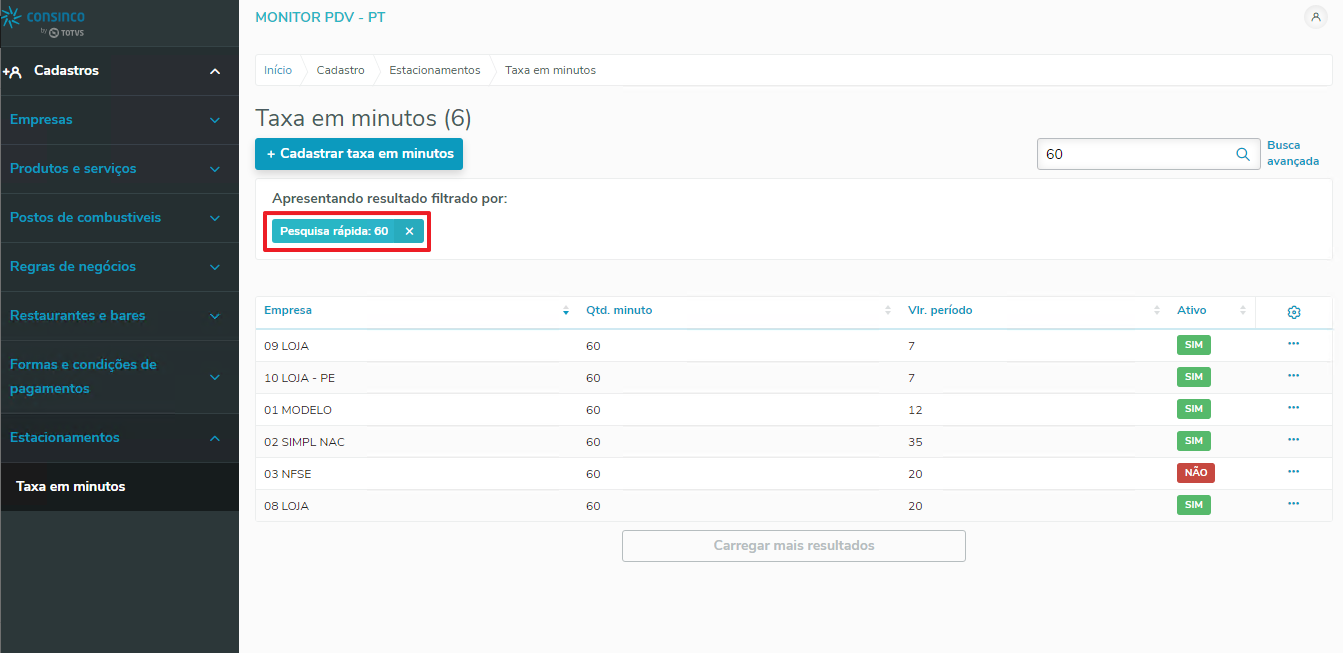
Task: Click value 35 in 02 SIMPL NAC row
Action: click(x=915, y=442)
